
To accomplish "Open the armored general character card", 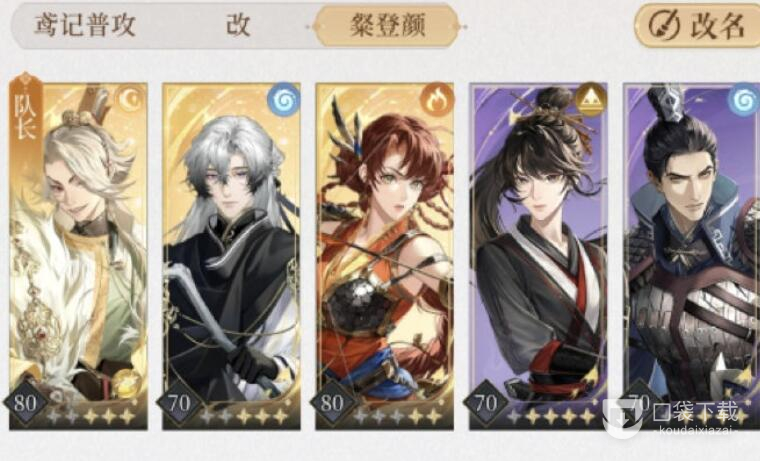I will (692, 256).
